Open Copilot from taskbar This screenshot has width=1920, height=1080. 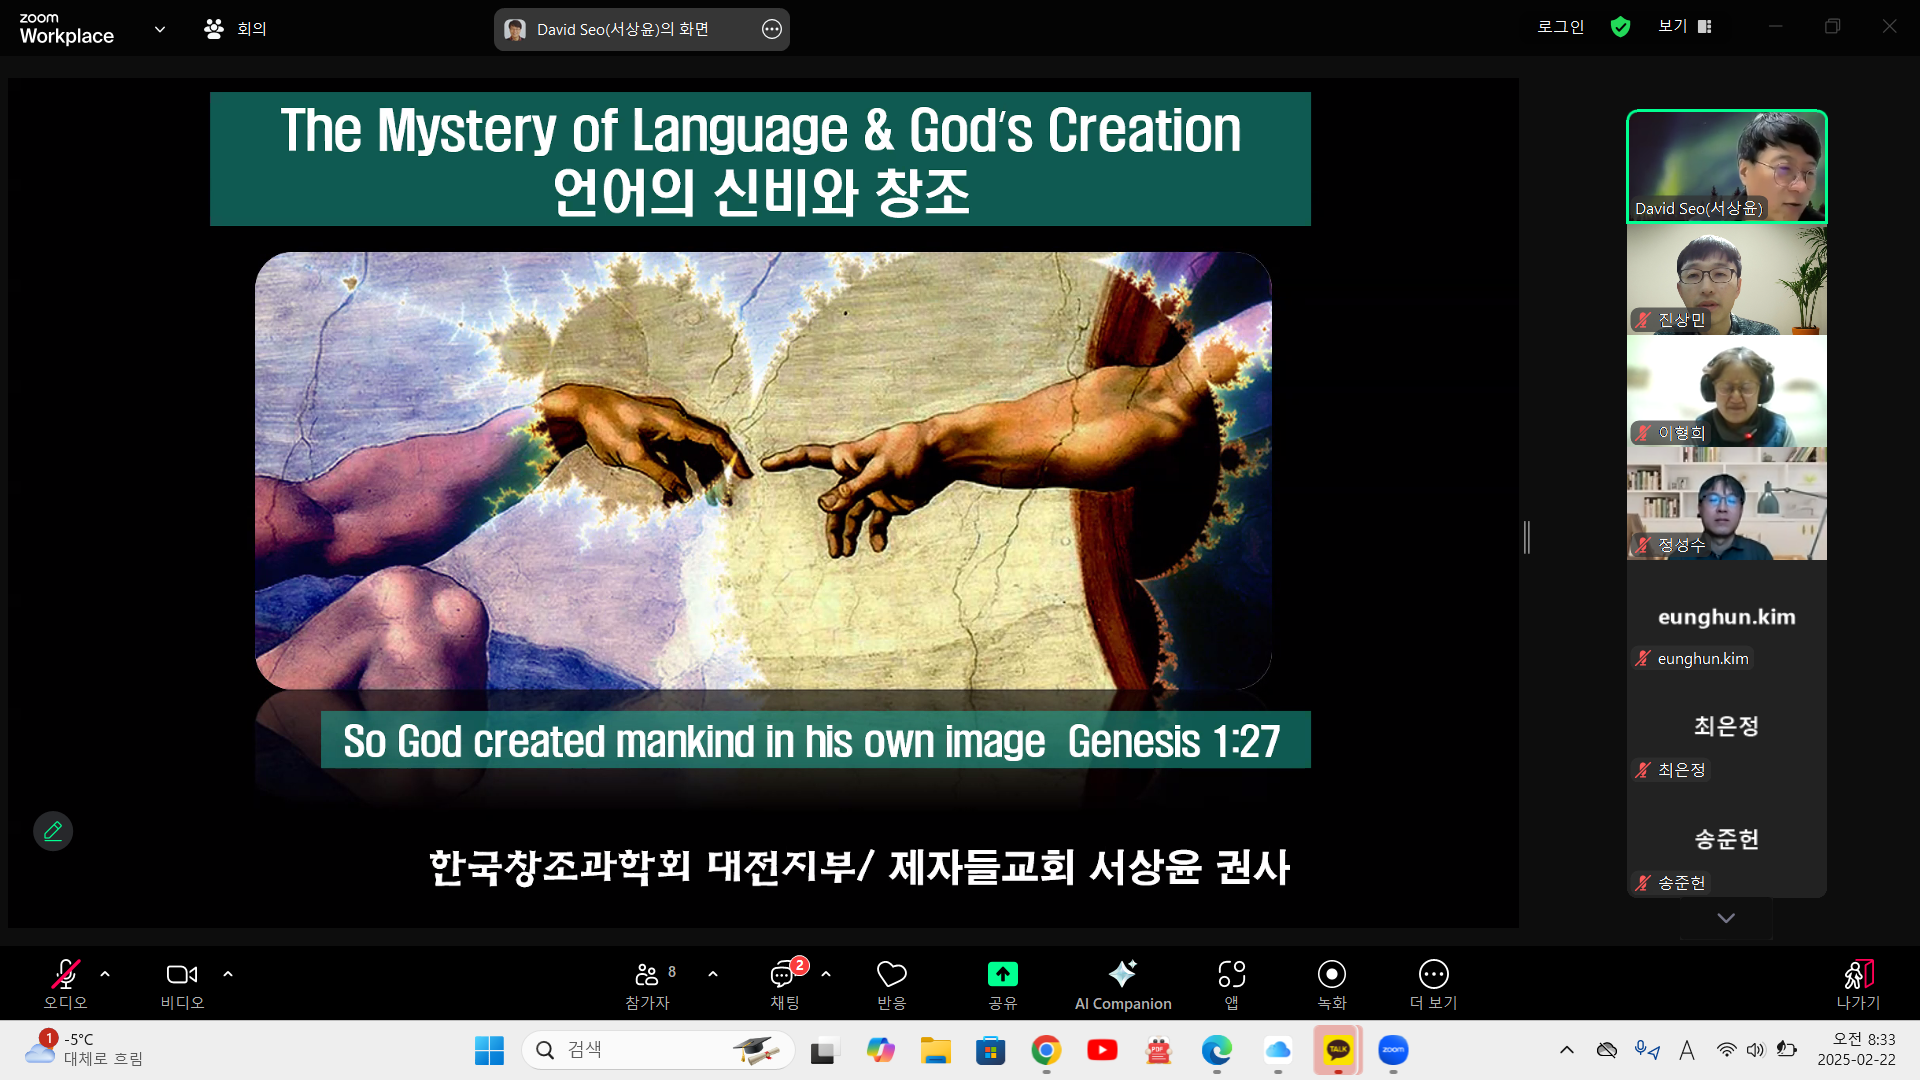pos(880,1050)
